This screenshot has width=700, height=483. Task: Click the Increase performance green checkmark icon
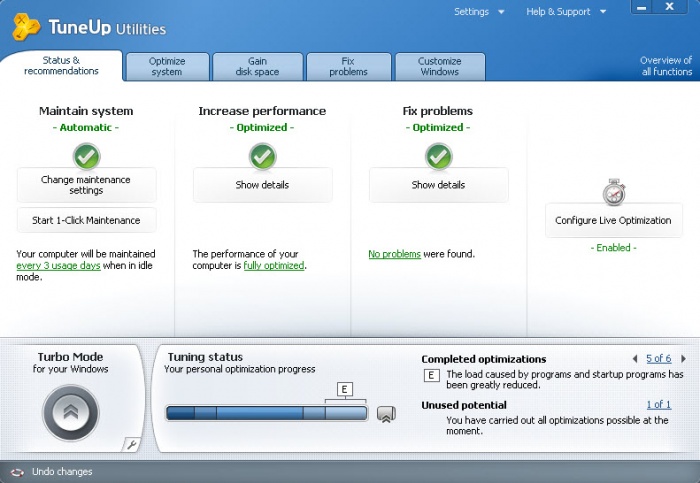pyautogui.click(x=262, y=156)
